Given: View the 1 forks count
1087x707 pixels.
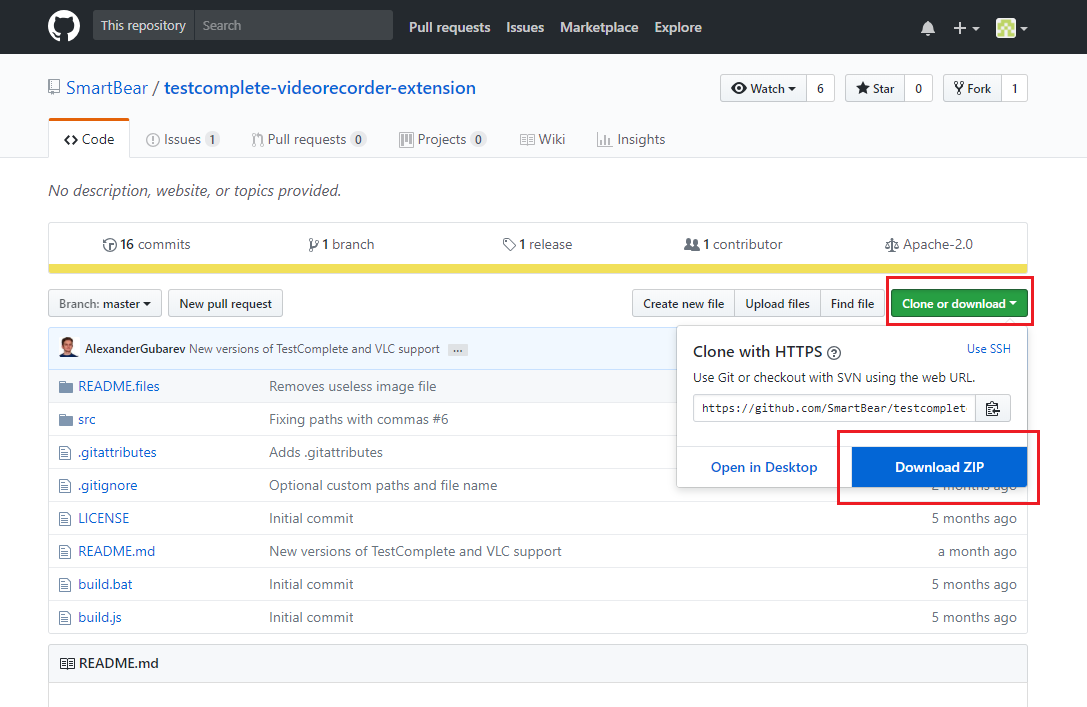Looking at the screenshot, I should tap(1015, 89).
